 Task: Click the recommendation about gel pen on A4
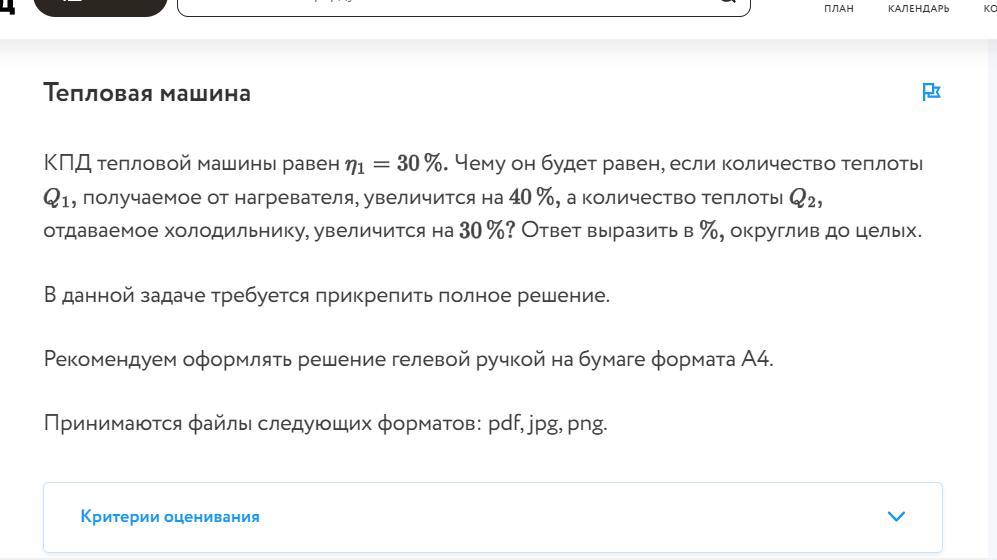point(408,359)
